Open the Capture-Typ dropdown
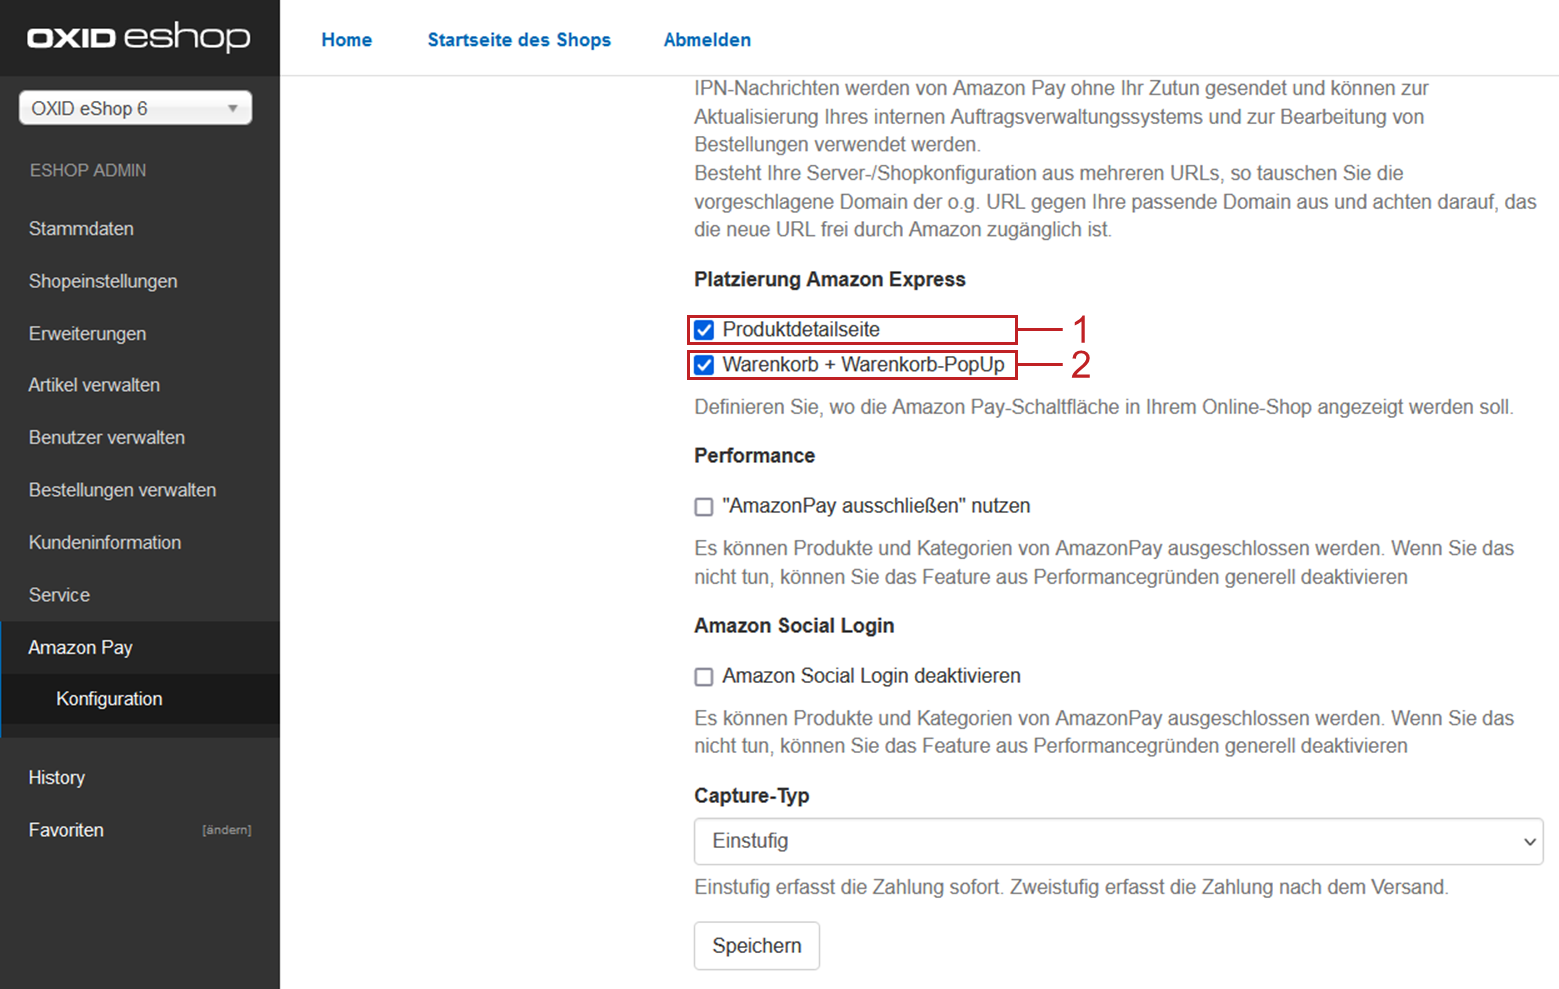The width and height of the screenshot is (1559, 989). [1118, 841]
